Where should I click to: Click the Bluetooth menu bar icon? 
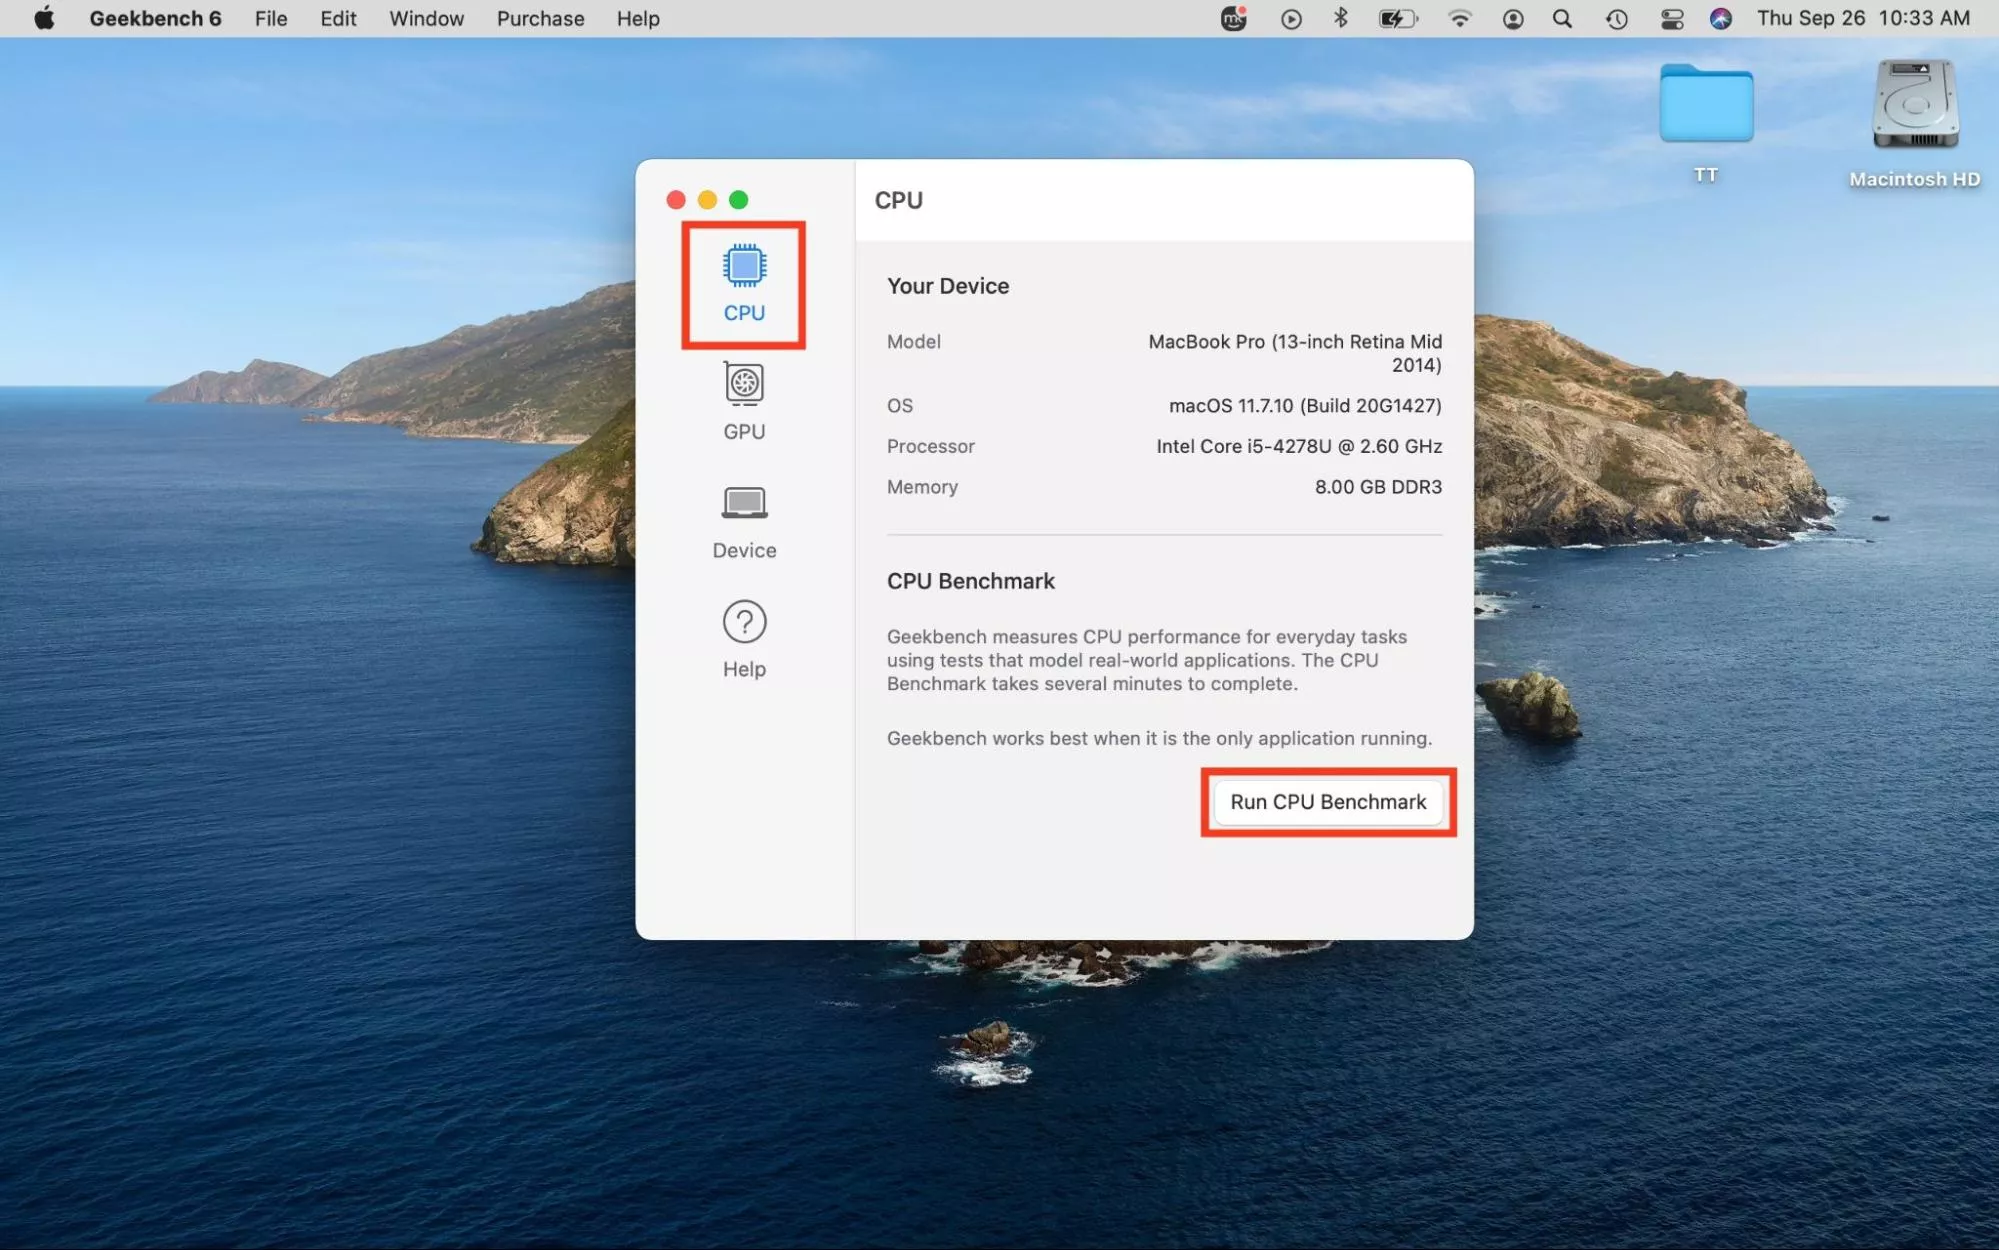tap(1341, 19)
